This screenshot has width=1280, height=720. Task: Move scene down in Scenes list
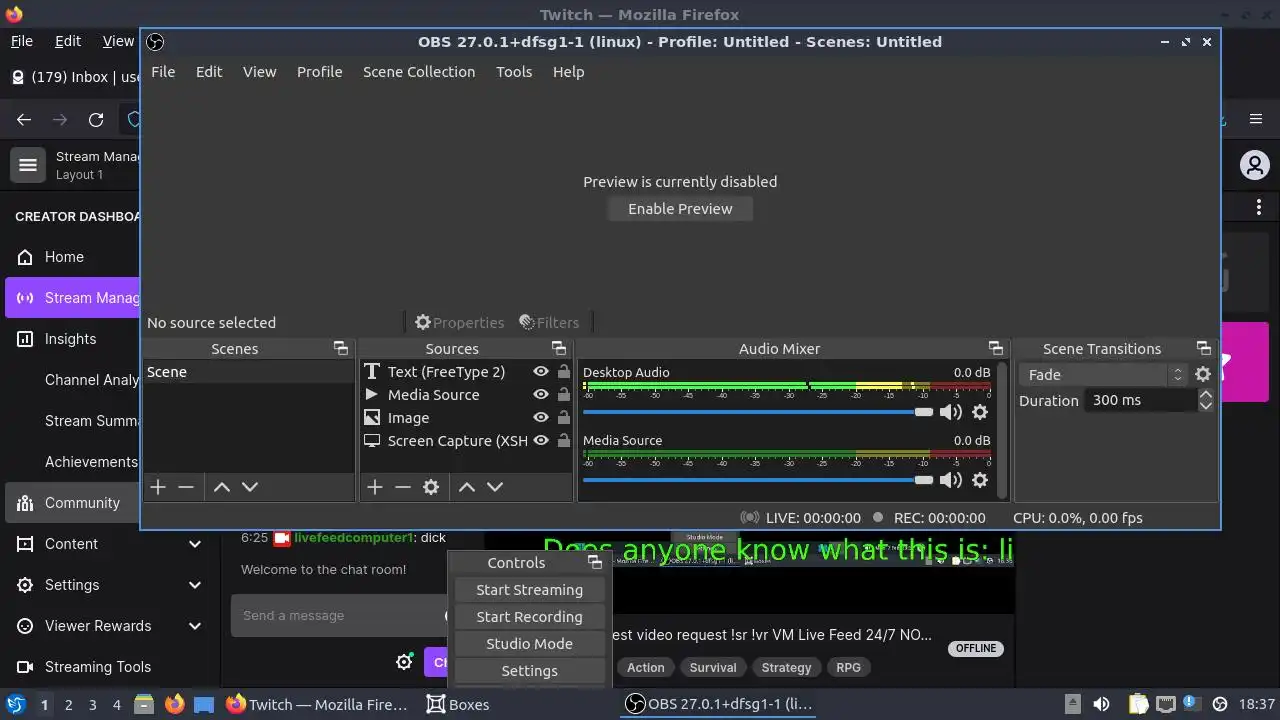tap(250, 487)
